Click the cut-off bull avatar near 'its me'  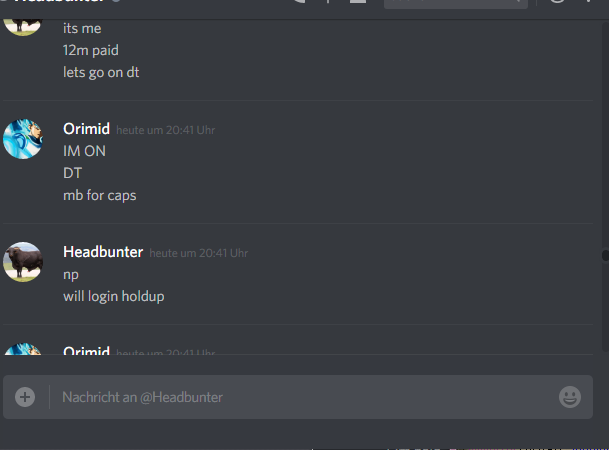(x=23, y=27)
